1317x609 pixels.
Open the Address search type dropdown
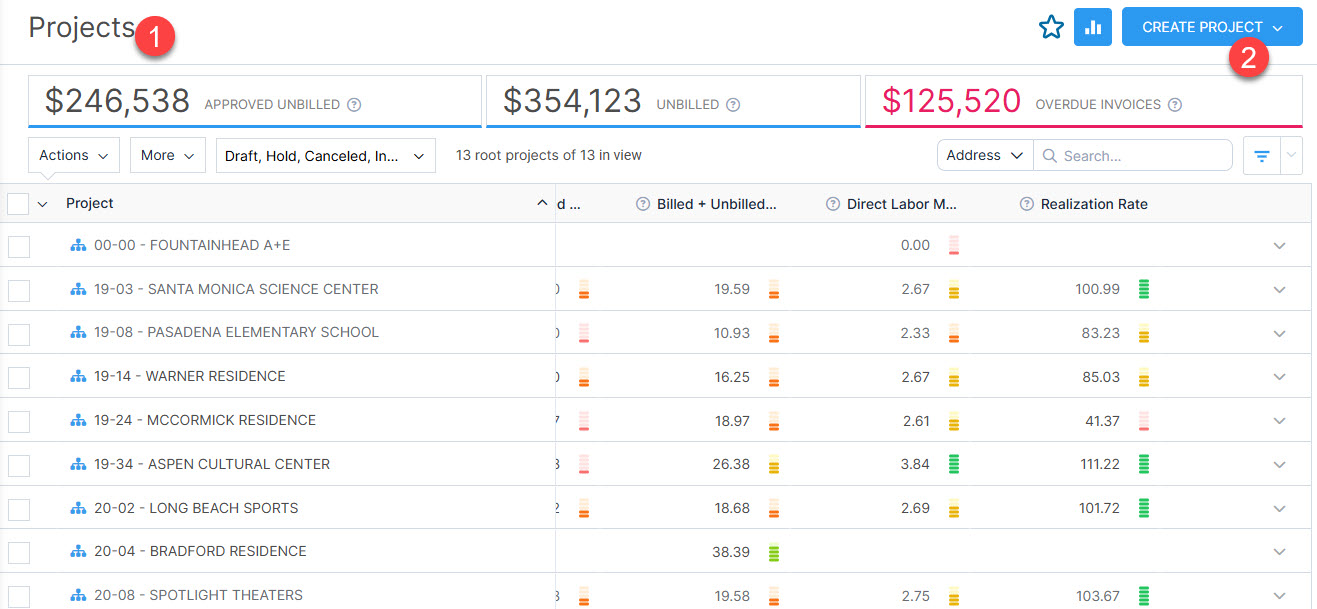984,155
